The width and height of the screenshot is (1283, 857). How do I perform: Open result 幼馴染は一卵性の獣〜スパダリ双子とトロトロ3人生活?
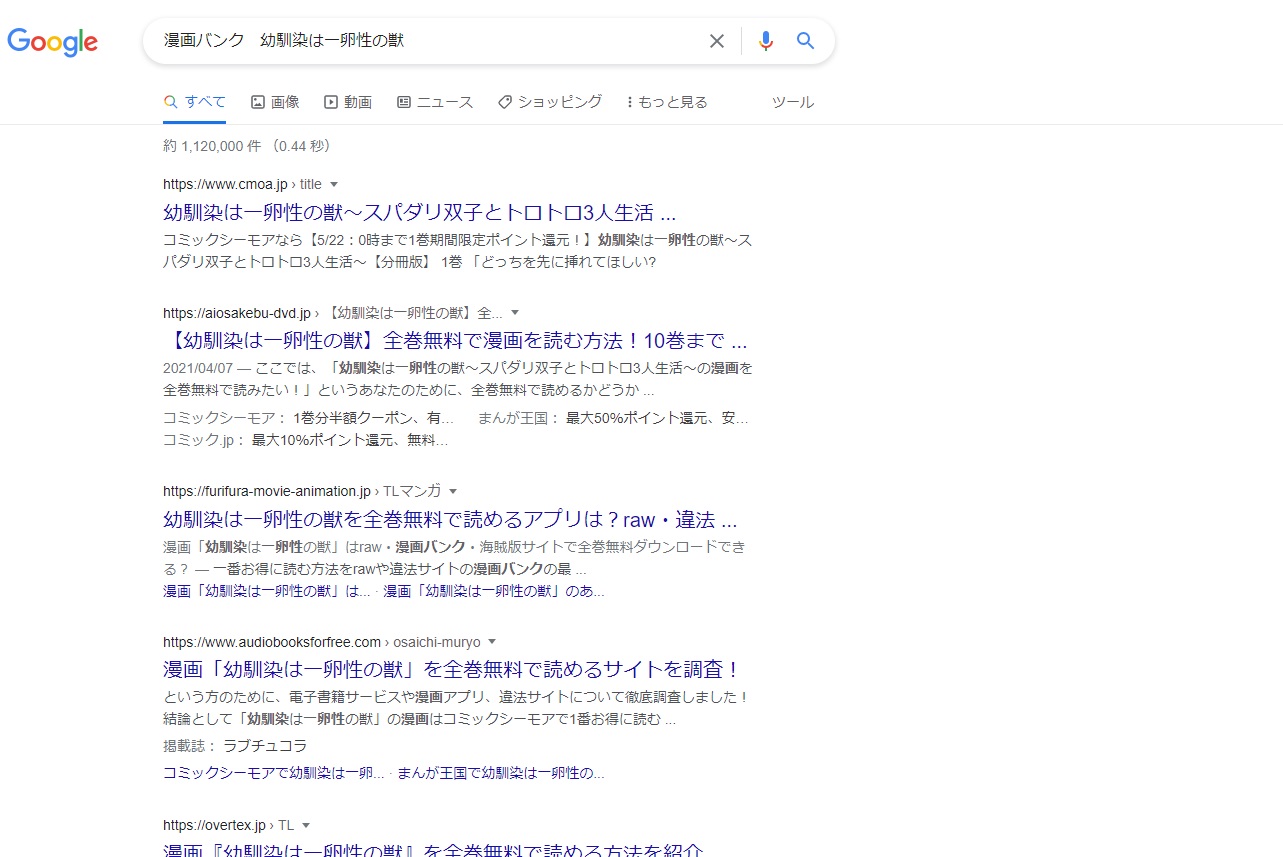point(420,212)
